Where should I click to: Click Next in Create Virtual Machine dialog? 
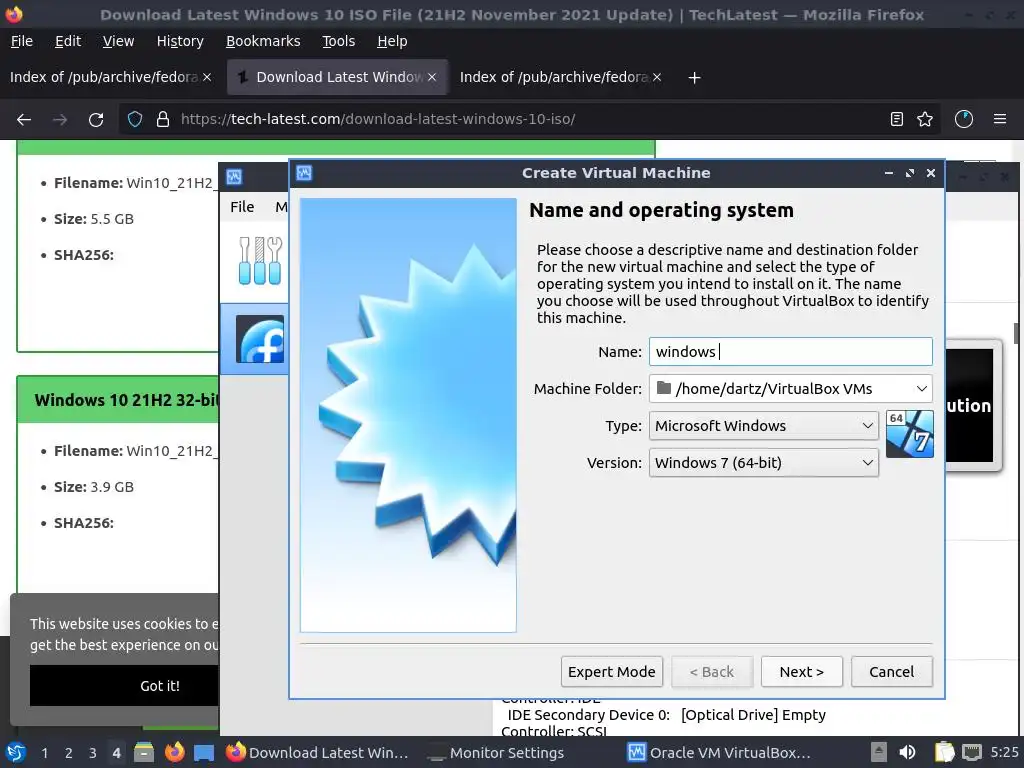tap(801, 671)
